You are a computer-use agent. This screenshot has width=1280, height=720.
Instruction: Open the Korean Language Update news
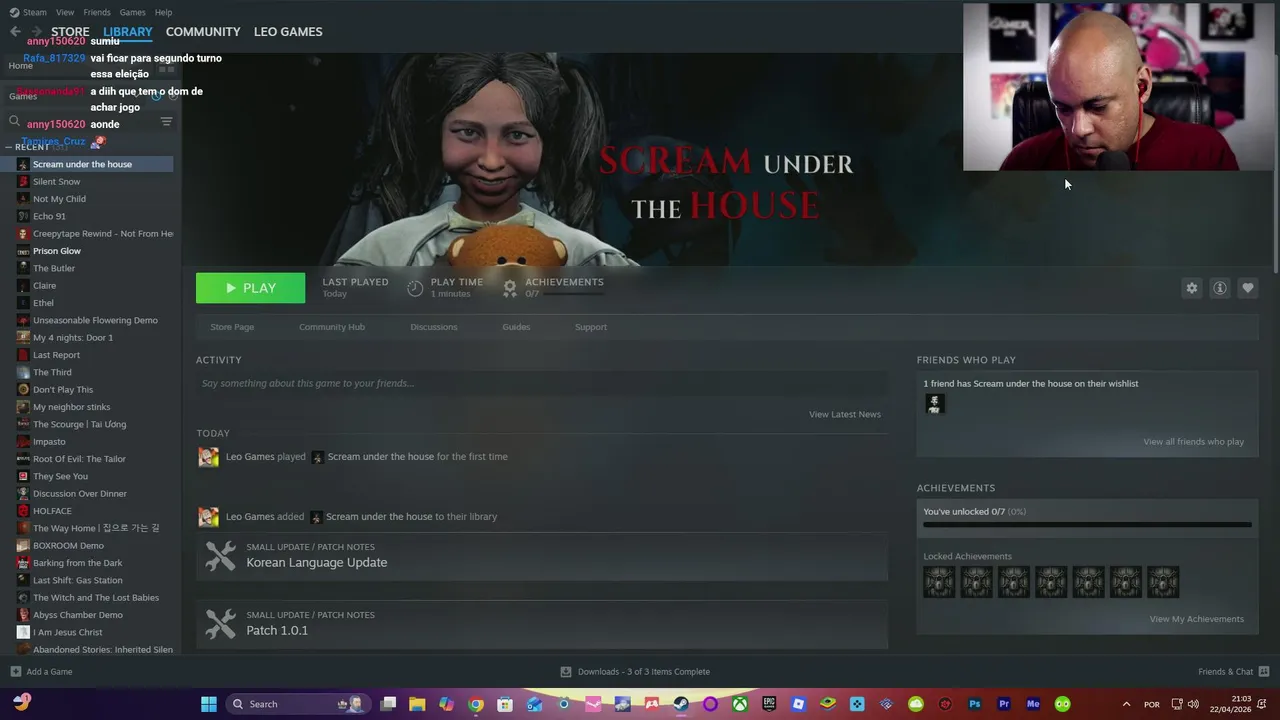pos(317,562)
